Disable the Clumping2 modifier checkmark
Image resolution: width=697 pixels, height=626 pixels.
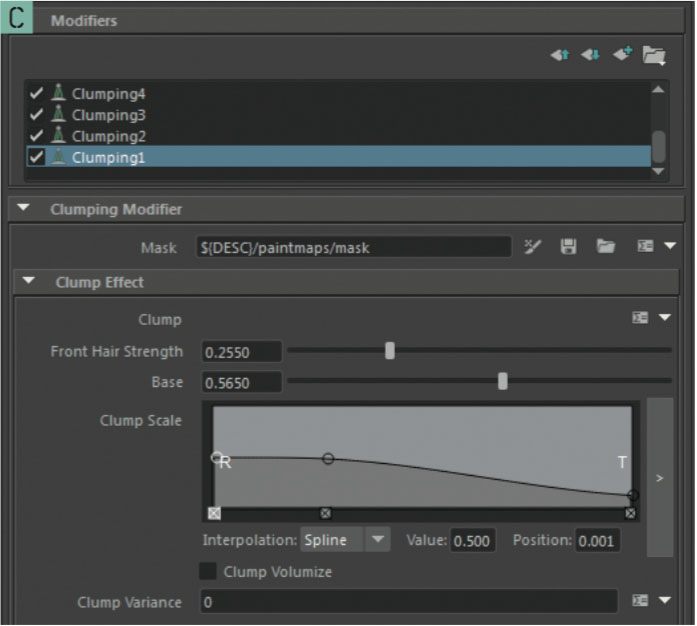[36, 136]
